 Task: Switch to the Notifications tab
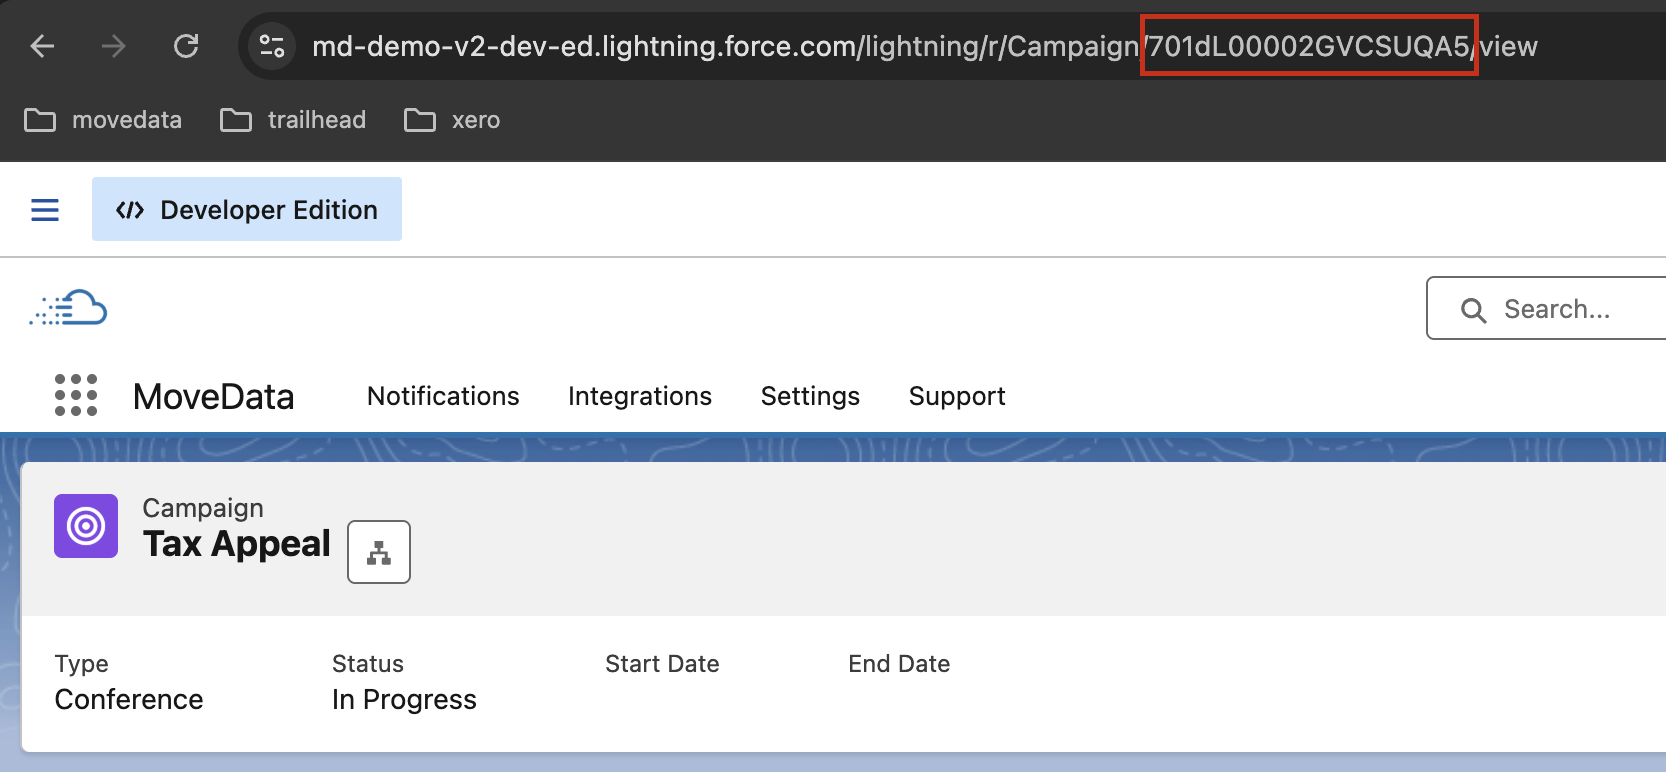click(443, 396)
